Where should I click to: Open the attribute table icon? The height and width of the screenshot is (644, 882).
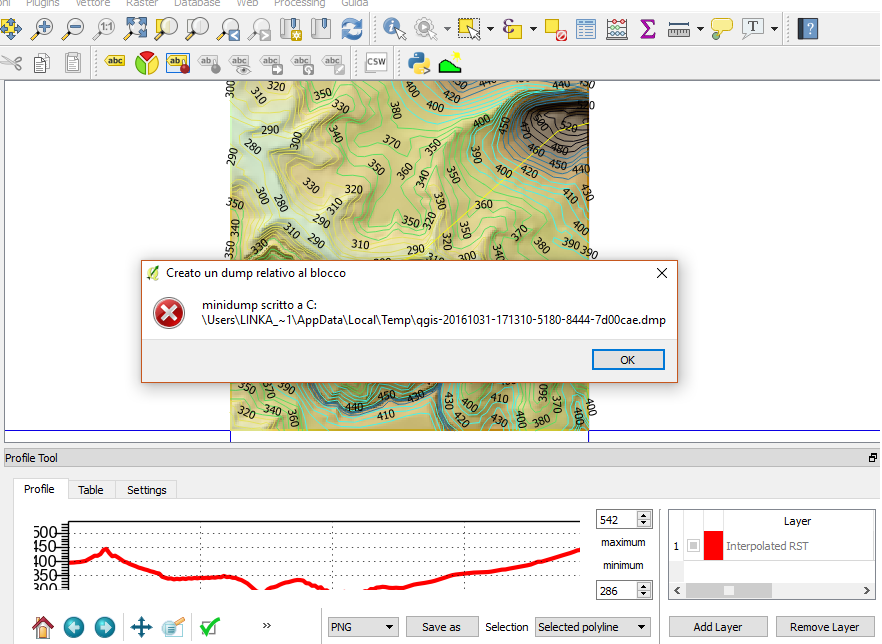(x=586, y=27)
